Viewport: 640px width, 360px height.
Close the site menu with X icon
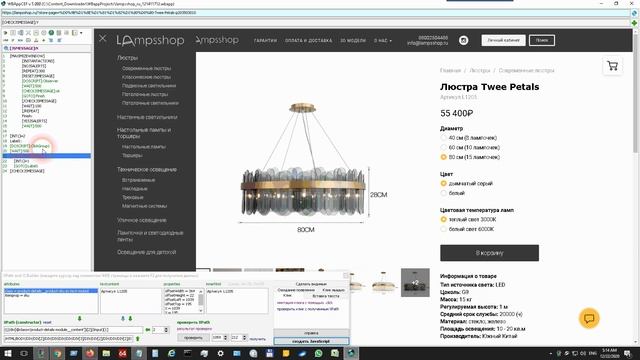(102, 38)
